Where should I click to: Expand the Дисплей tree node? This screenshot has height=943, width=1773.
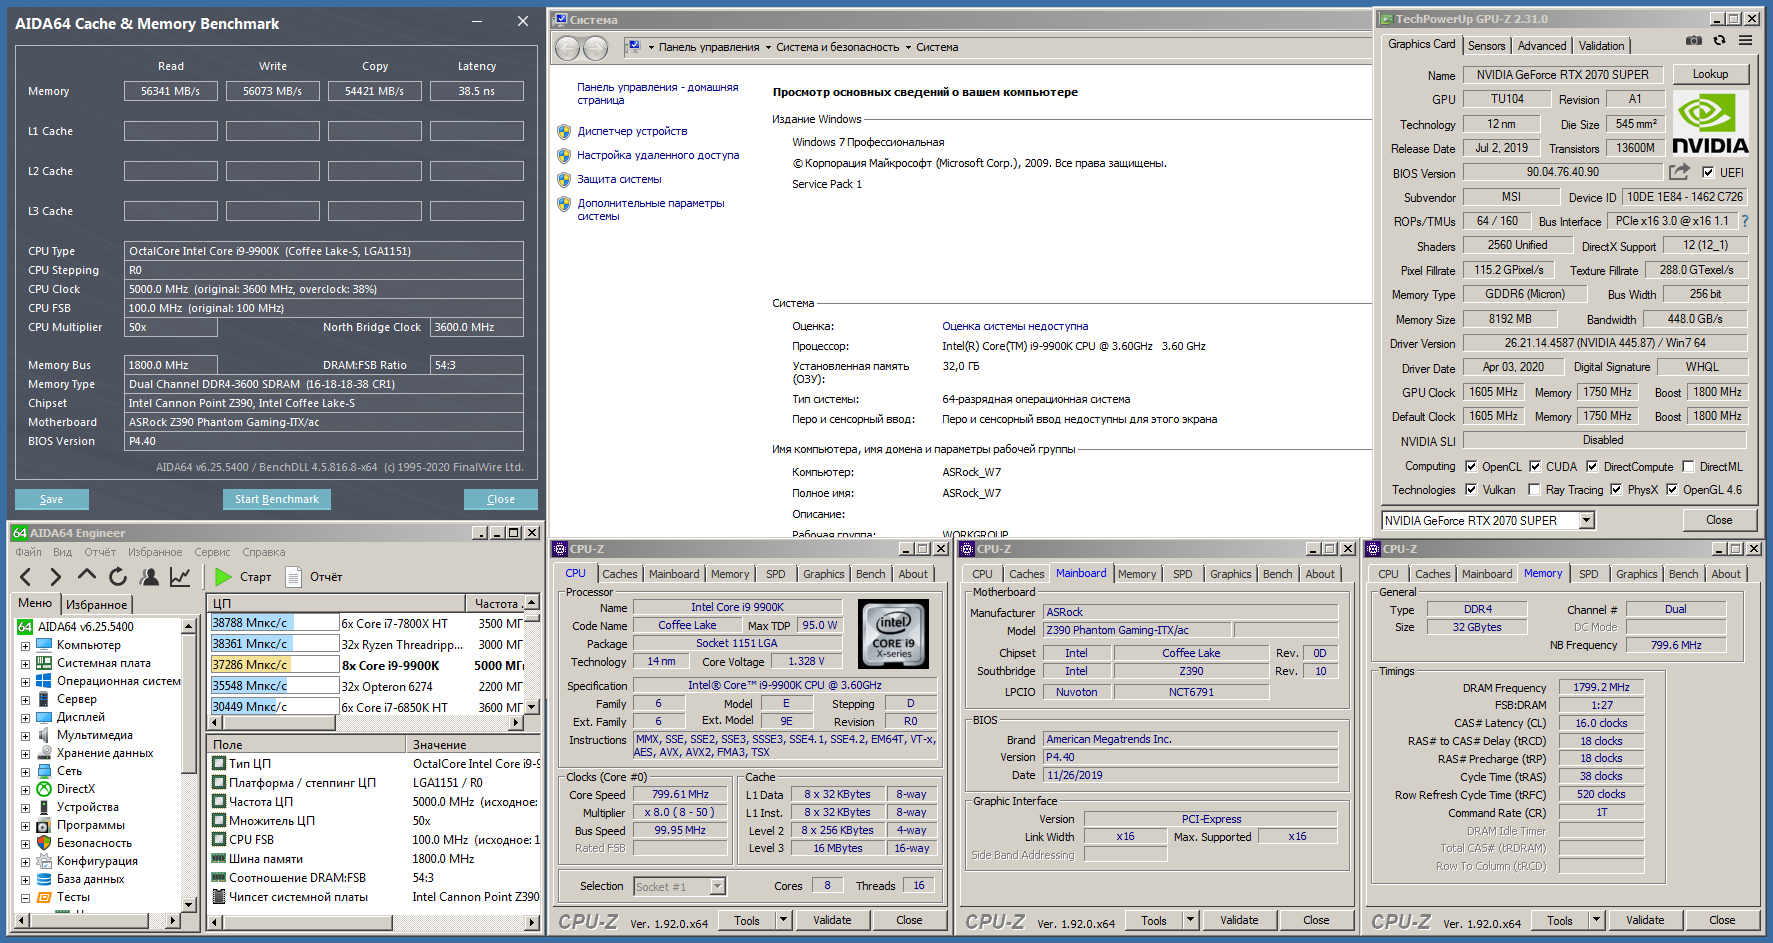pyautogui.click(x=25, y=718)
